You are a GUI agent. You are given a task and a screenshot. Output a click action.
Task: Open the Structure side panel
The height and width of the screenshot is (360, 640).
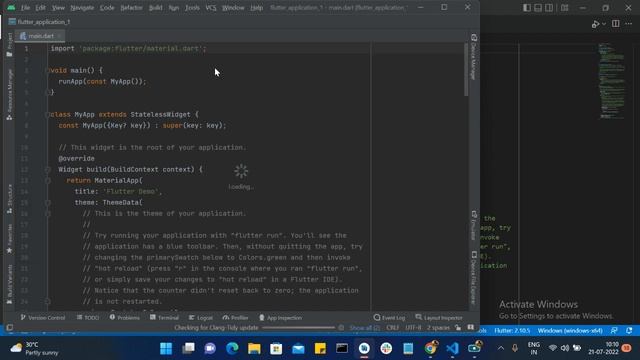click(x=9, y=199)
